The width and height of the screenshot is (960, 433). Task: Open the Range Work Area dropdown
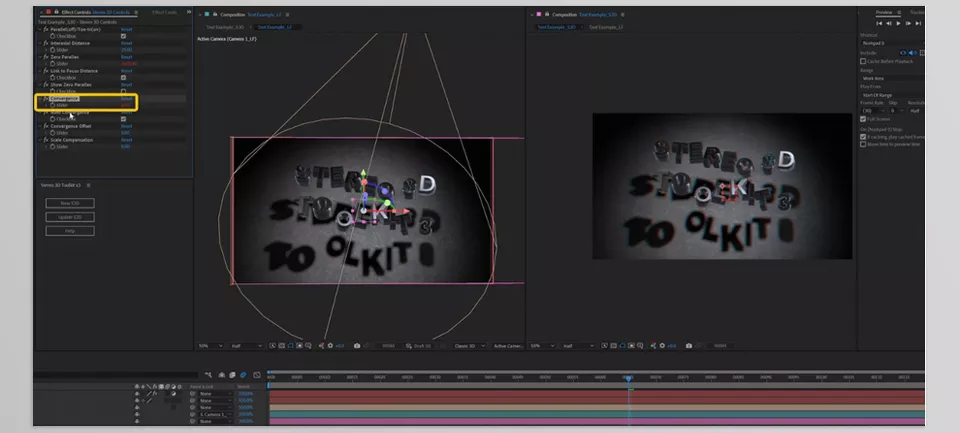click(893, 78)
